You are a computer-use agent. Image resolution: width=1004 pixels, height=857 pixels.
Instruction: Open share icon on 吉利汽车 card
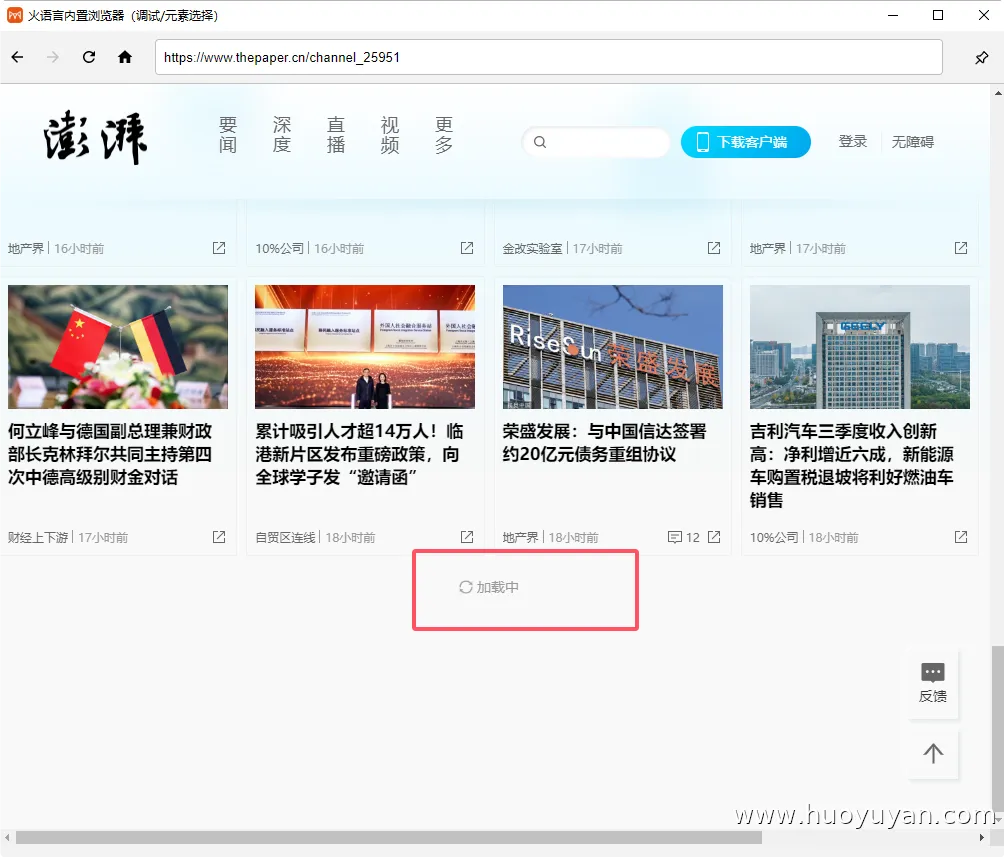pos(961,537)
